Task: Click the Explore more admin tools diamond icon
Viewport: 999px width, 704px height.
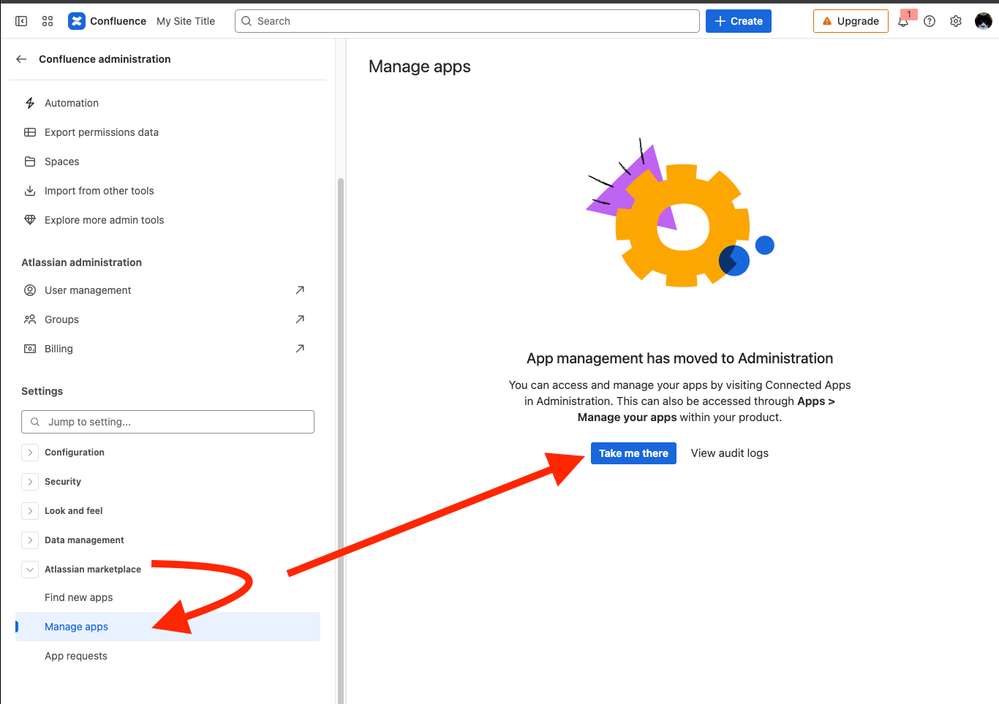Action: pos(29,220)
